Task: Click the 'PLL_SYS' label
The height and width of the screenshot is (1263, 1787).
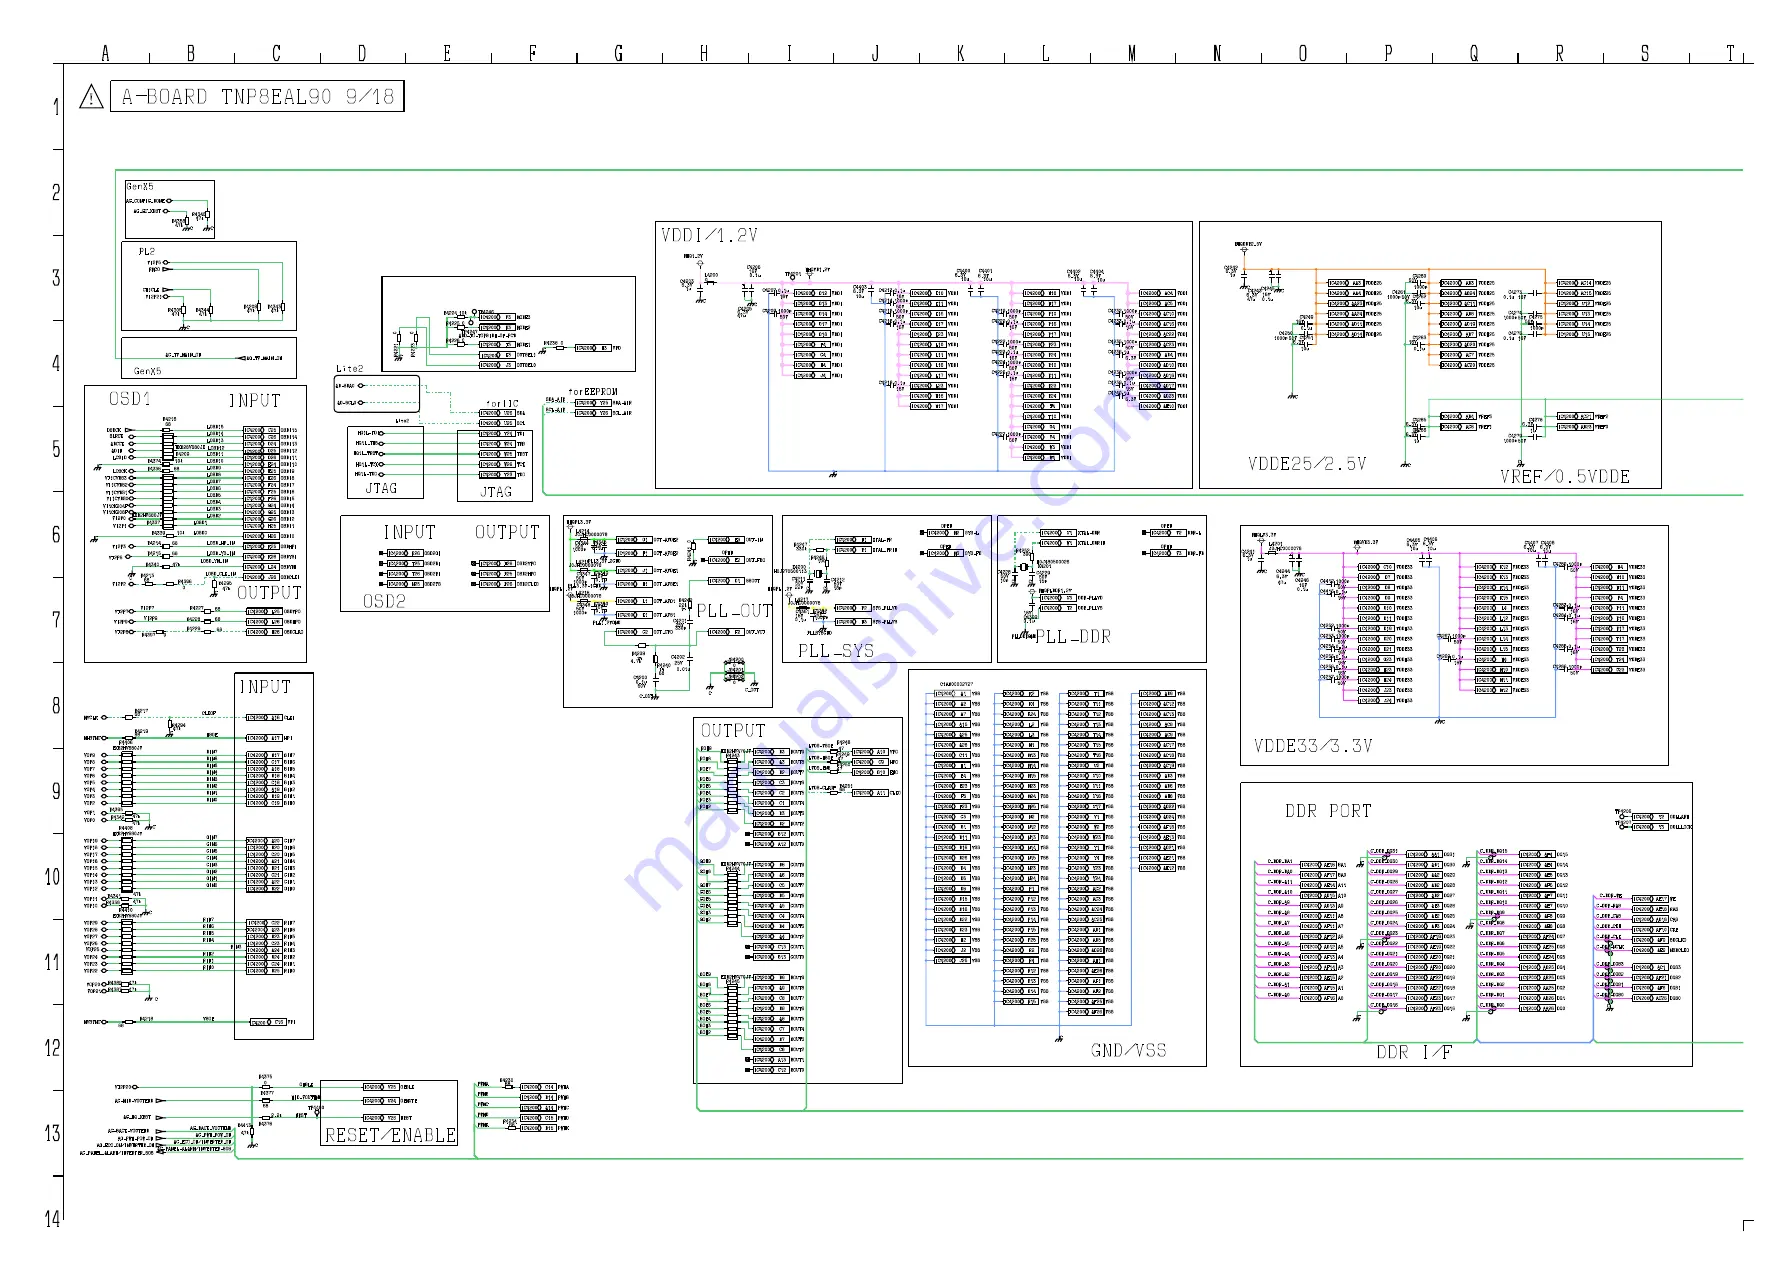Action: [836, 650]
